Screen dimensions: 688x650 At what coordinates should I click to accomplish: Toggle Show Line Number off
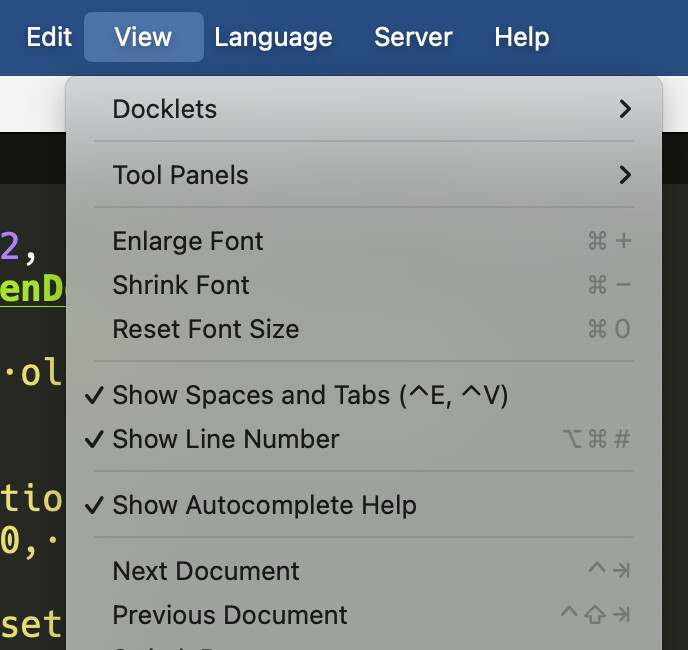point(226,439)
